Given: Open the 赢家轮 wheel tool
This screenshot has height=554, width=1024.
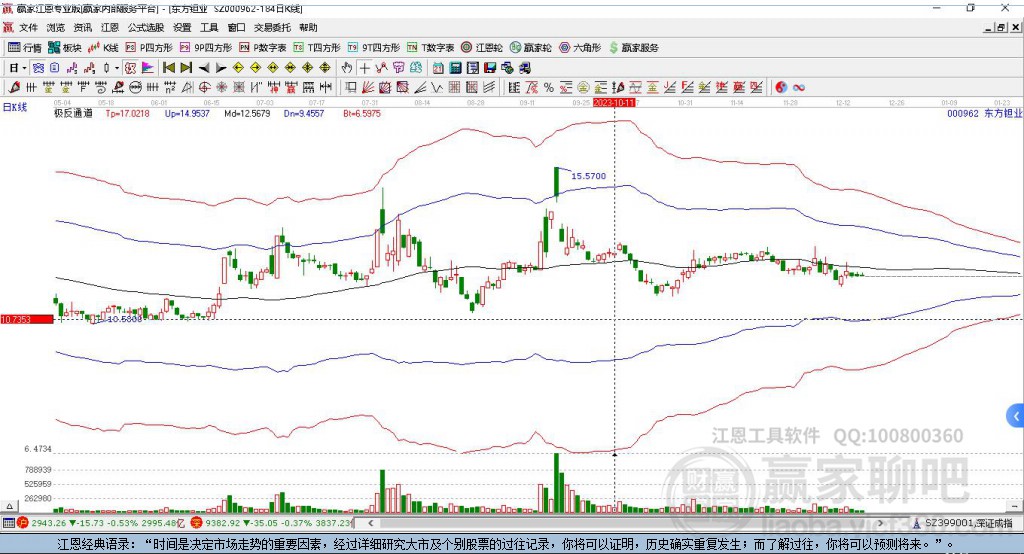Looking at the screenshot, I should click(531, 48).
